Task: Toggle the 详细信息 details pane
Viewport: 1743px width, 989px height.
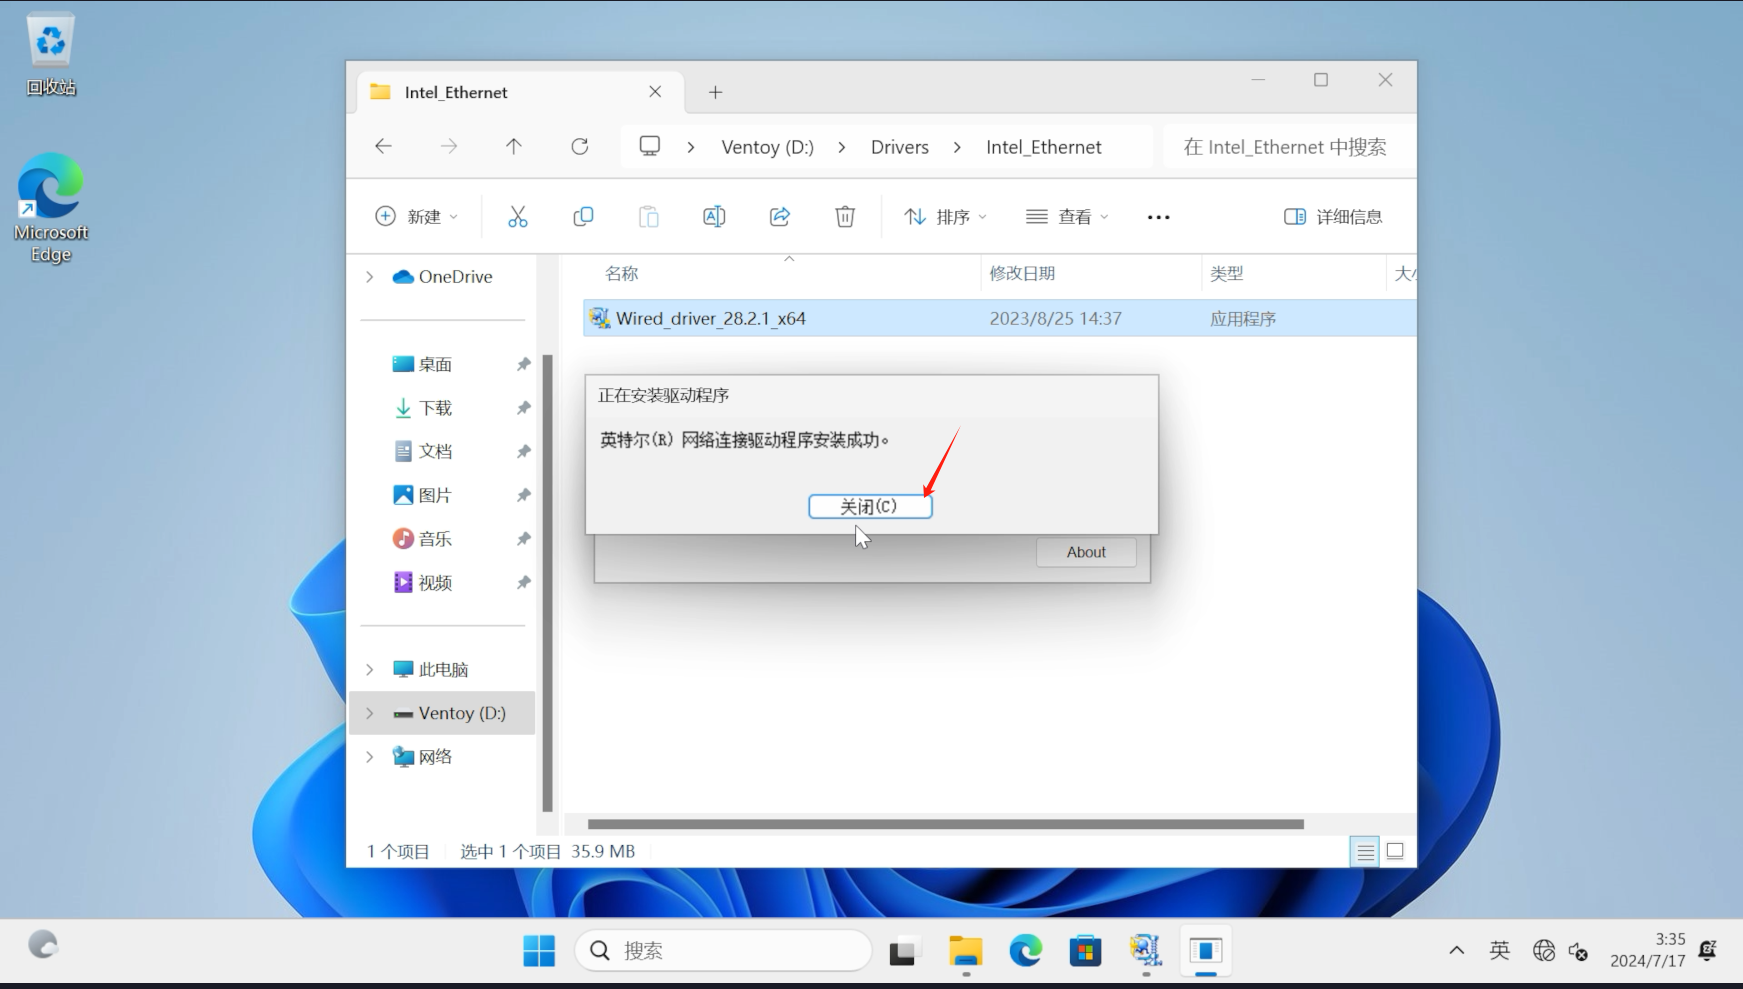Action: [x=1333, y=216]
